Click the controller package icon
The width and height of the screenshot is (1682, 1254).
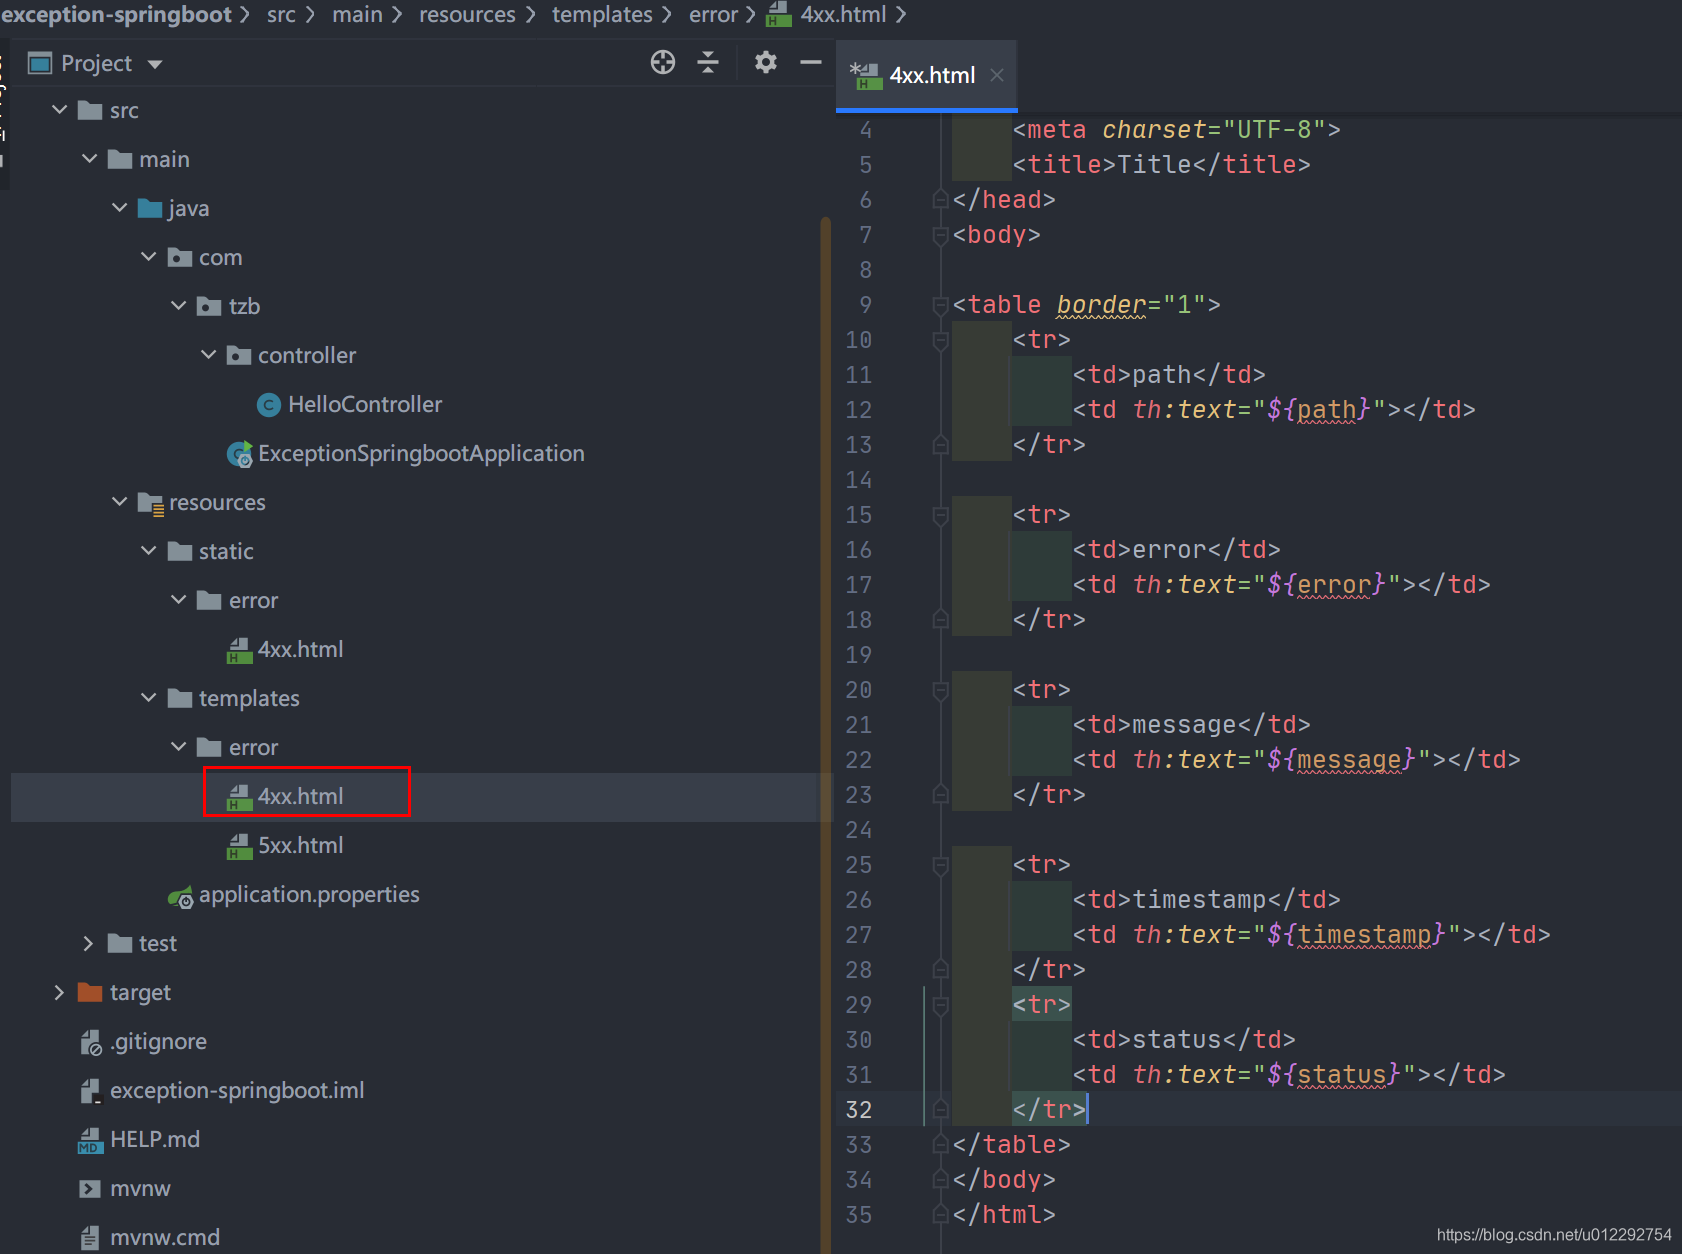pos(239,355)
